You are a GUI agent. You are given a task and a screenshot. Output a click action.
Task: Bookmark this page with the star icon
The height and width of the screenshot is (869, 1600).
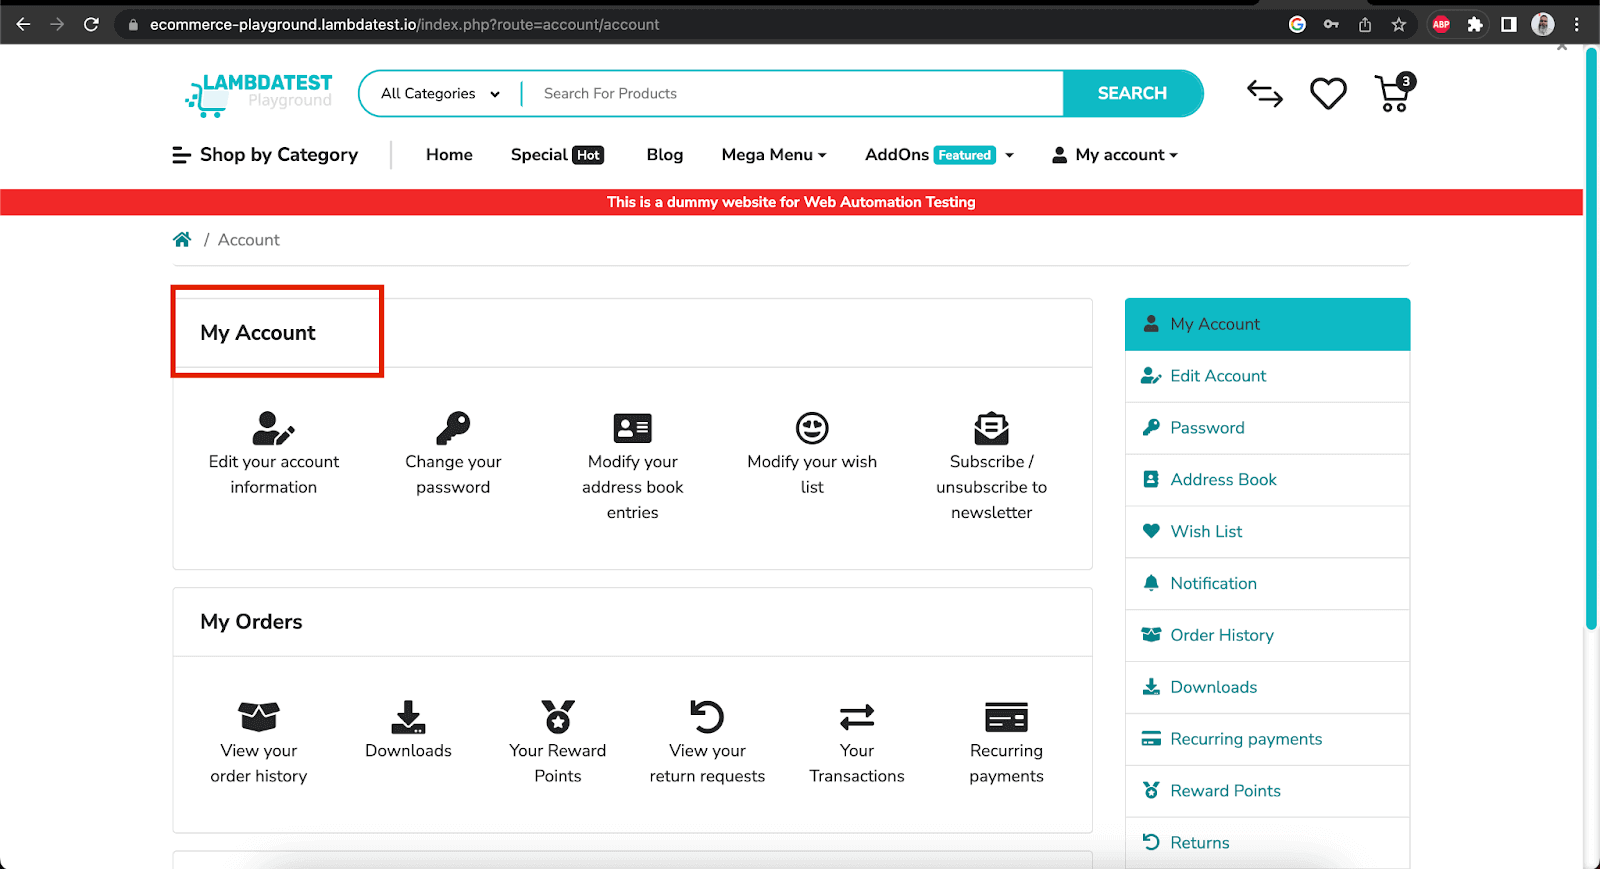1398,24
